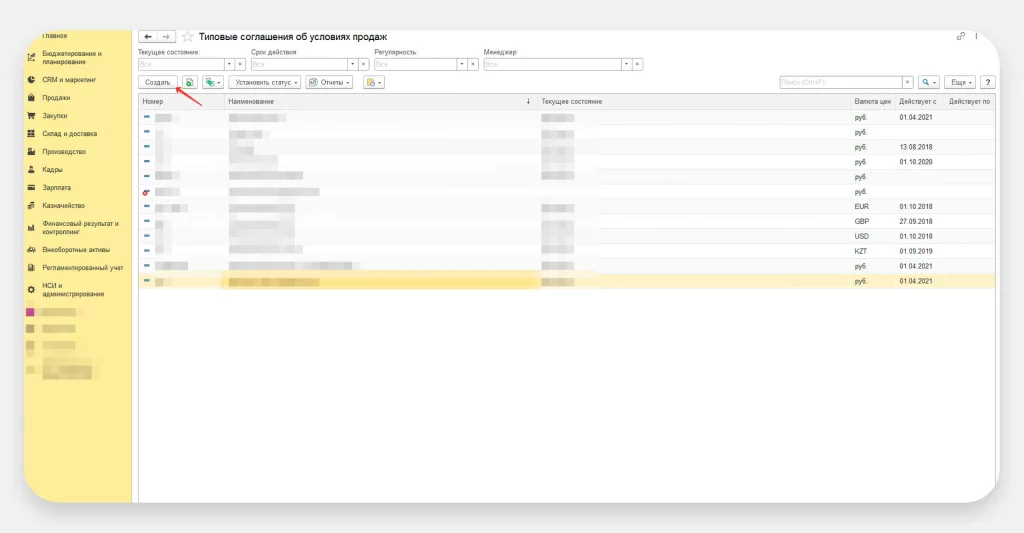This screenshot has height=533, width=1024.
Task: Add page to favorites with the star icon
Action: [x=187, y=36]
